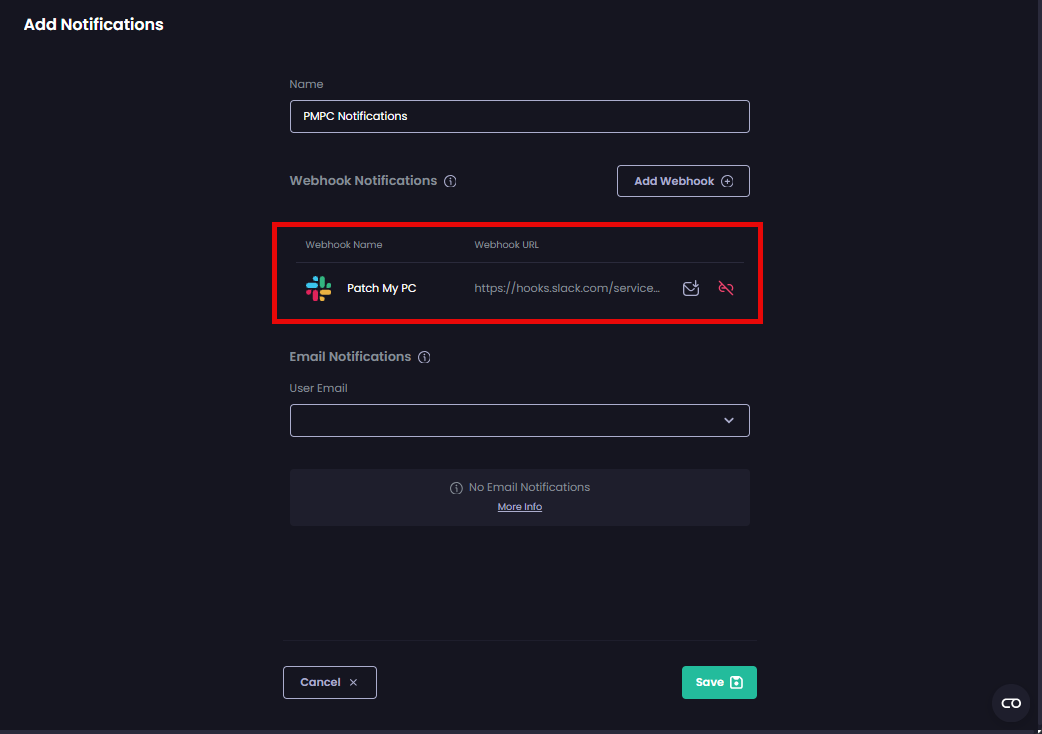Cancel adding notifications
This screenshot has width=1042, height=734.
330,682
